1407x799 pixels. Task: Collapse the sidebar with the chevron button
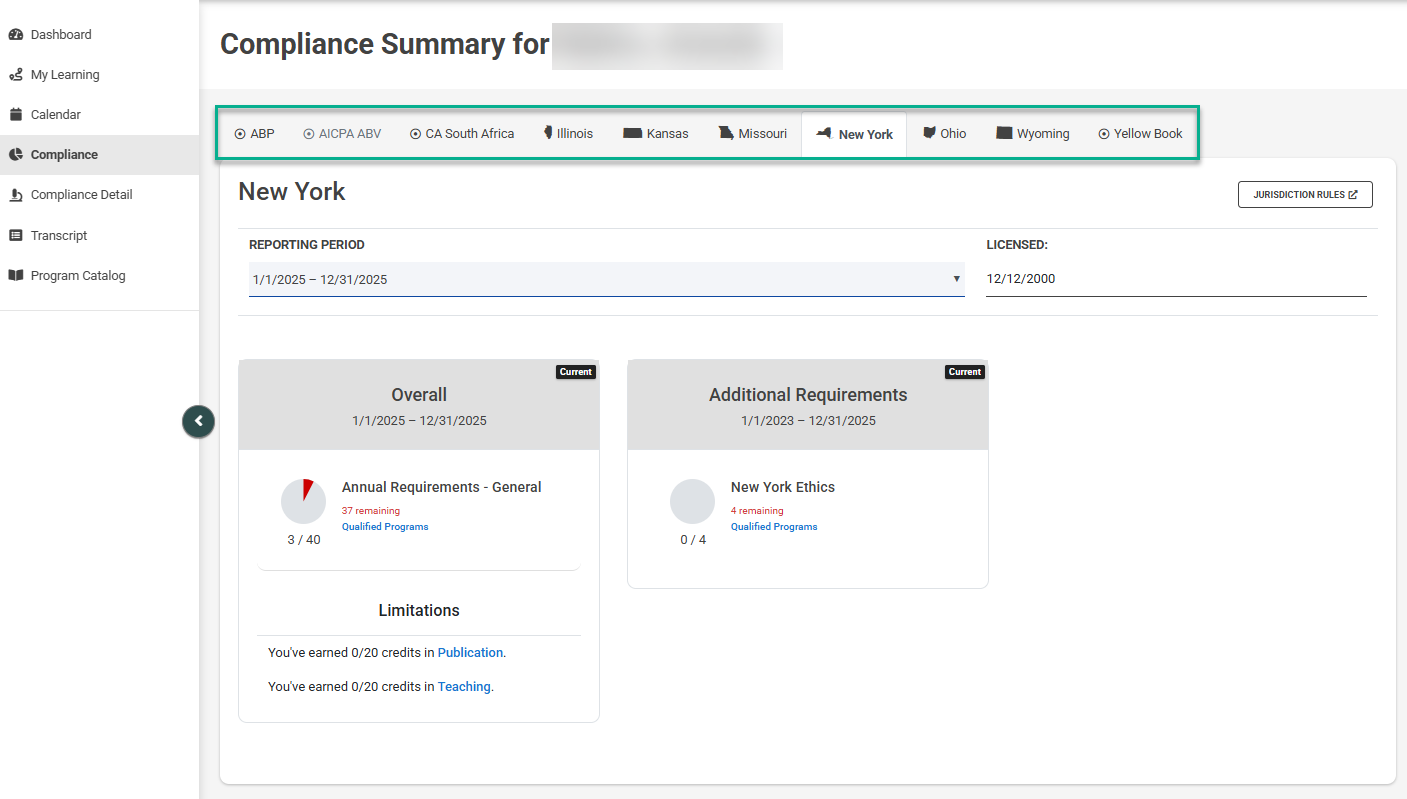198,421
